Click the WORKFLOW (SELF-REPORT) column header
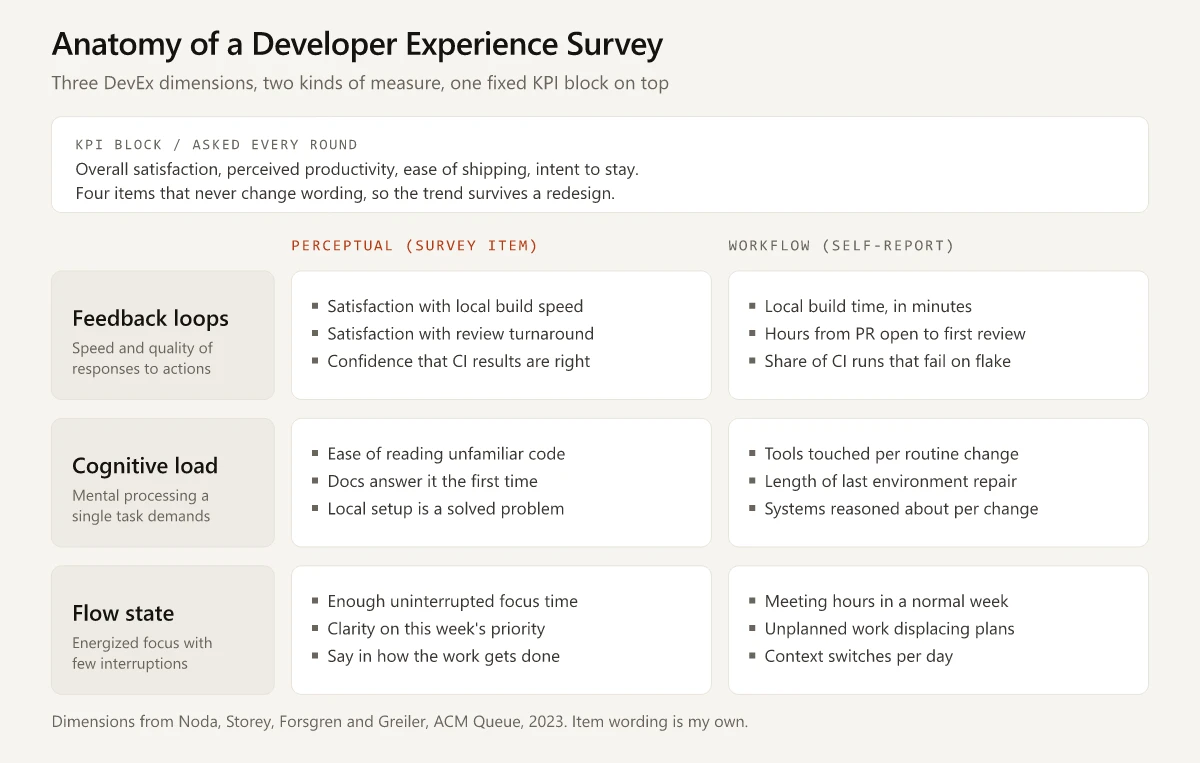This screenshot has width=1200, height=763. [x=841, y=246]
